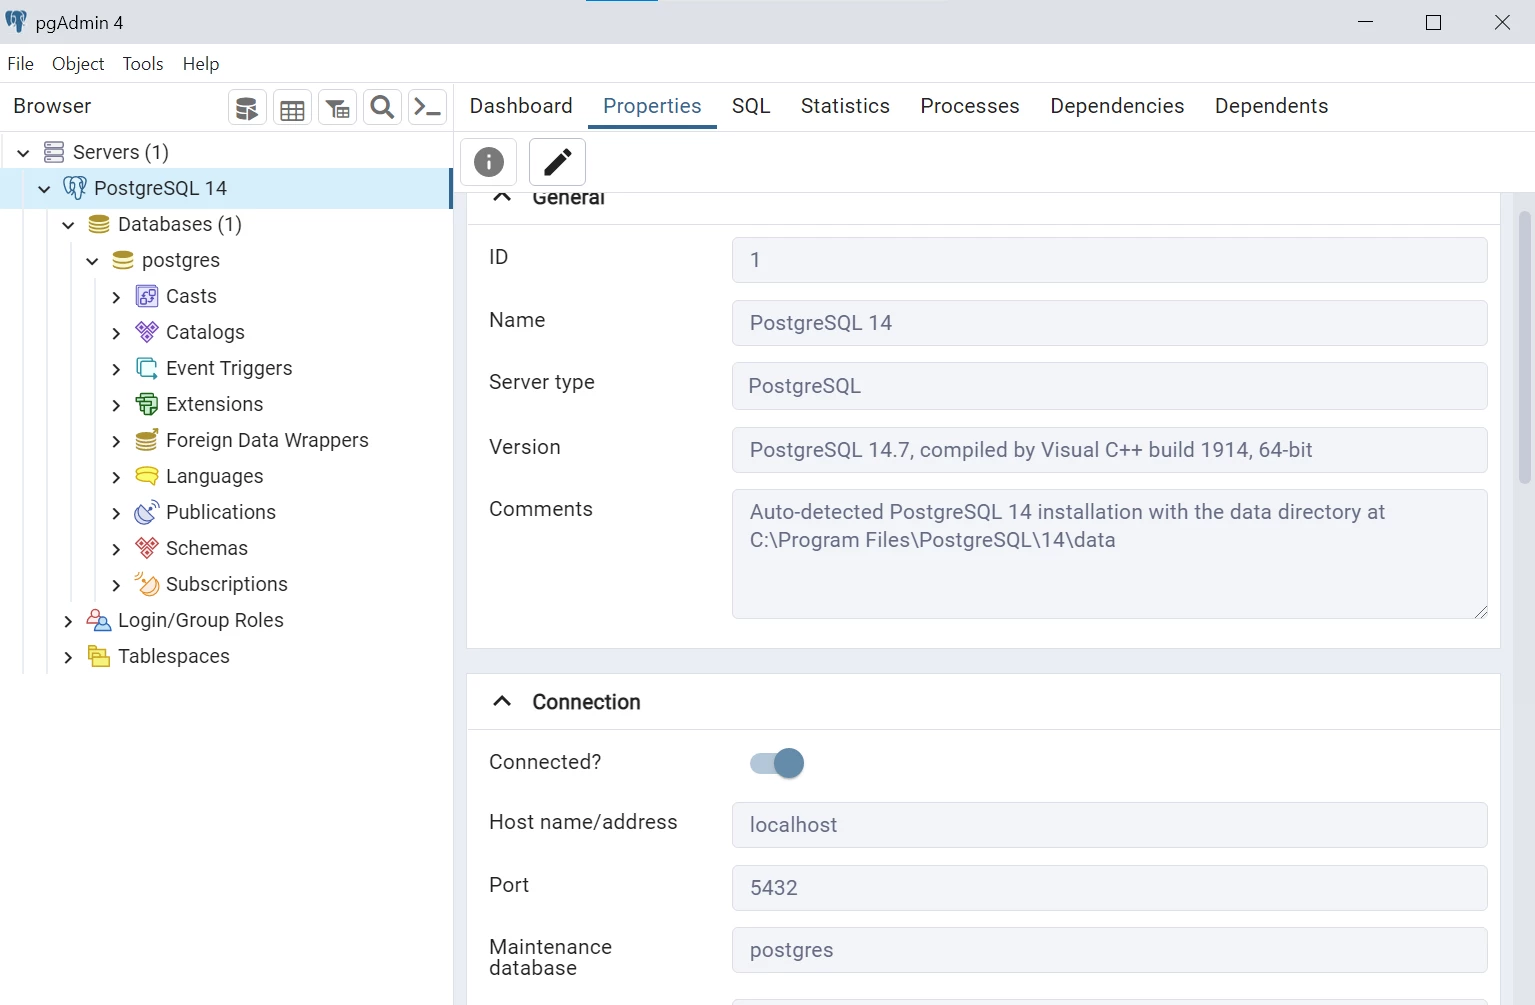Click the pgAdmin 4 title bar logo
Screen dimensions: 1535x1005
click(16, 22)
